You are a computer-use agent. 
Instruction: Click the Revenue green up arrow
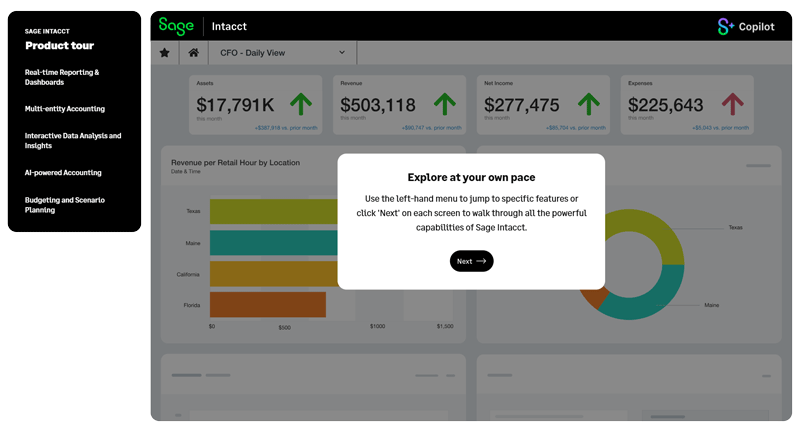pyautogui.click(x=445, y=104)
